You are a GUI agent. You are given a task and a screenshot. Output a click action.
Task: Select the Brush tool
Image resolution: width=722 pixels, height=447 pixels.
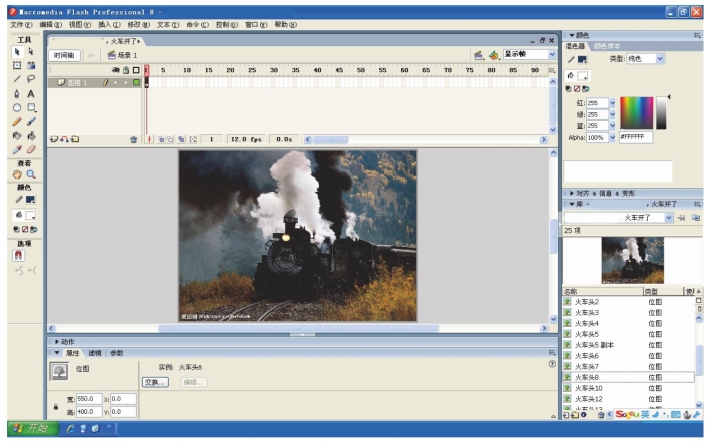(31, 122)
